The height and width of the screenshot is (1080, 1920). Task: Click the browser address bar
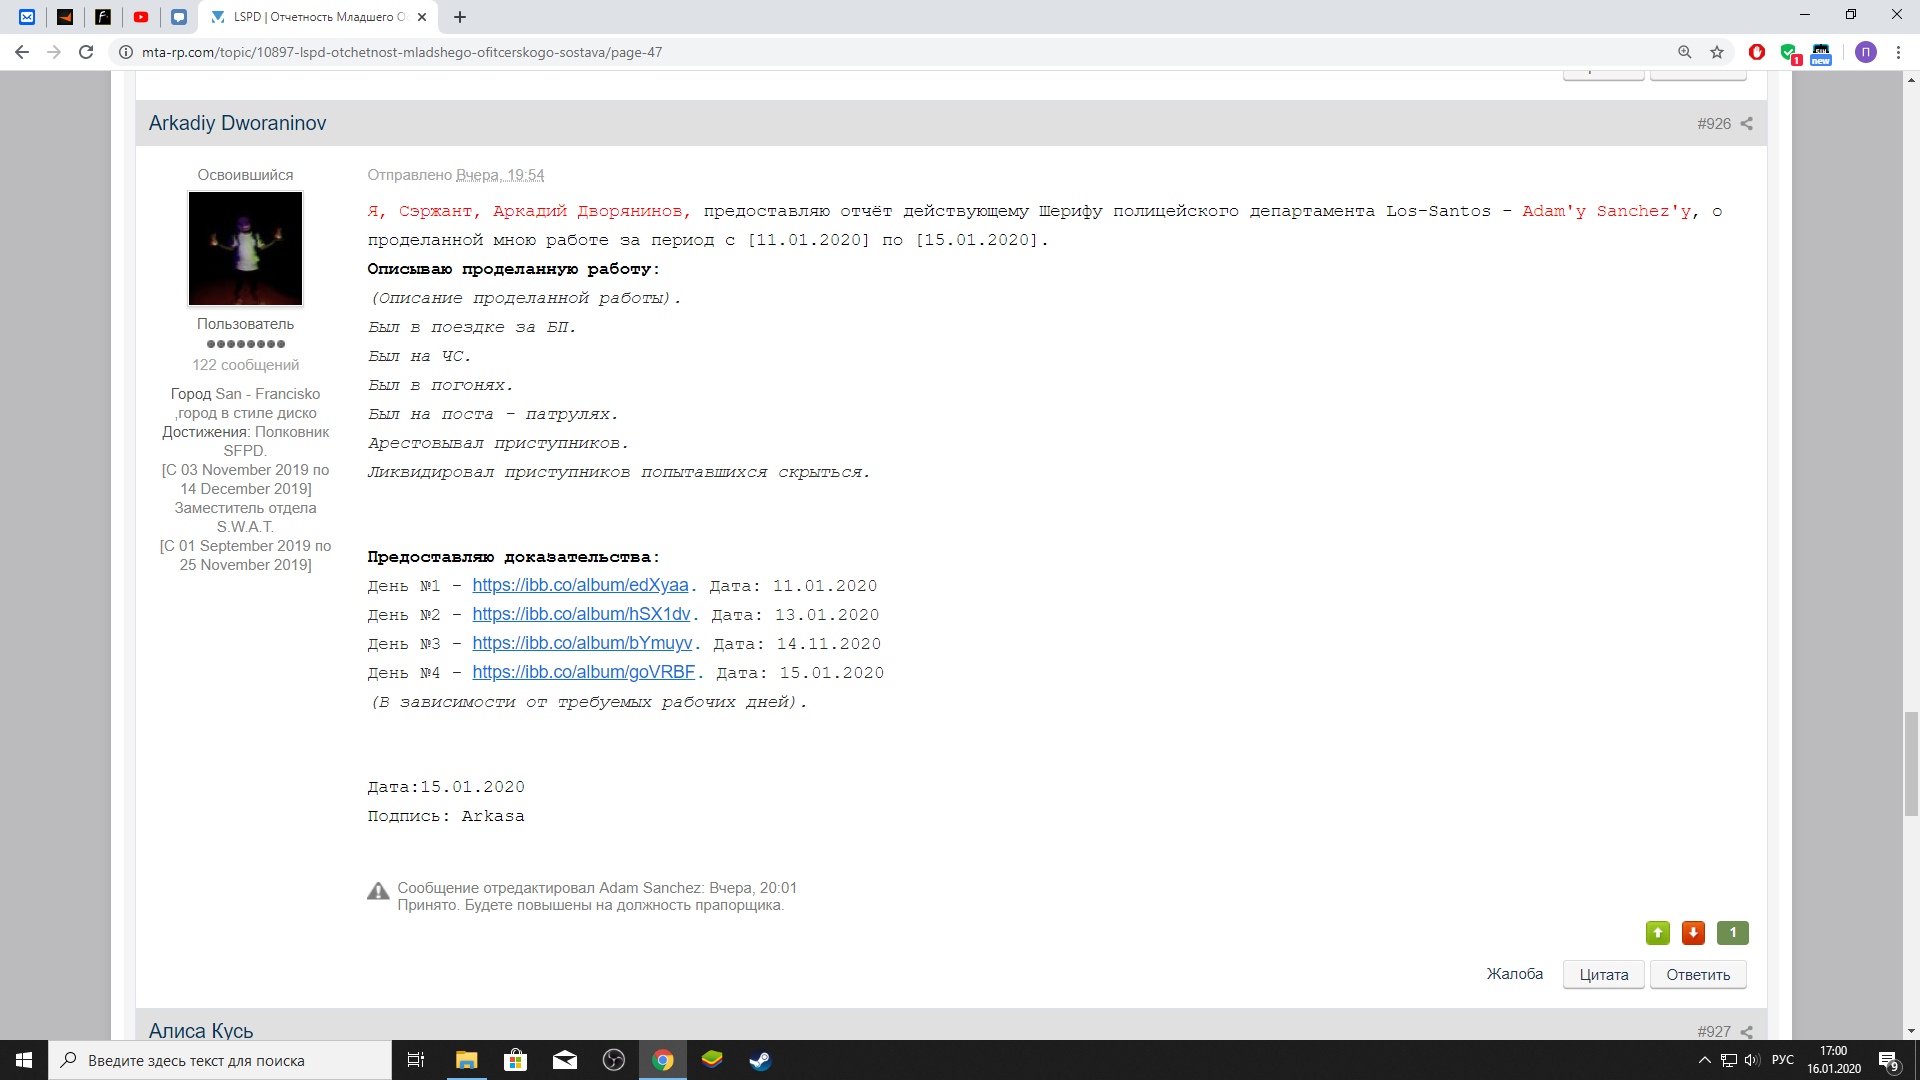click(800, 52)
